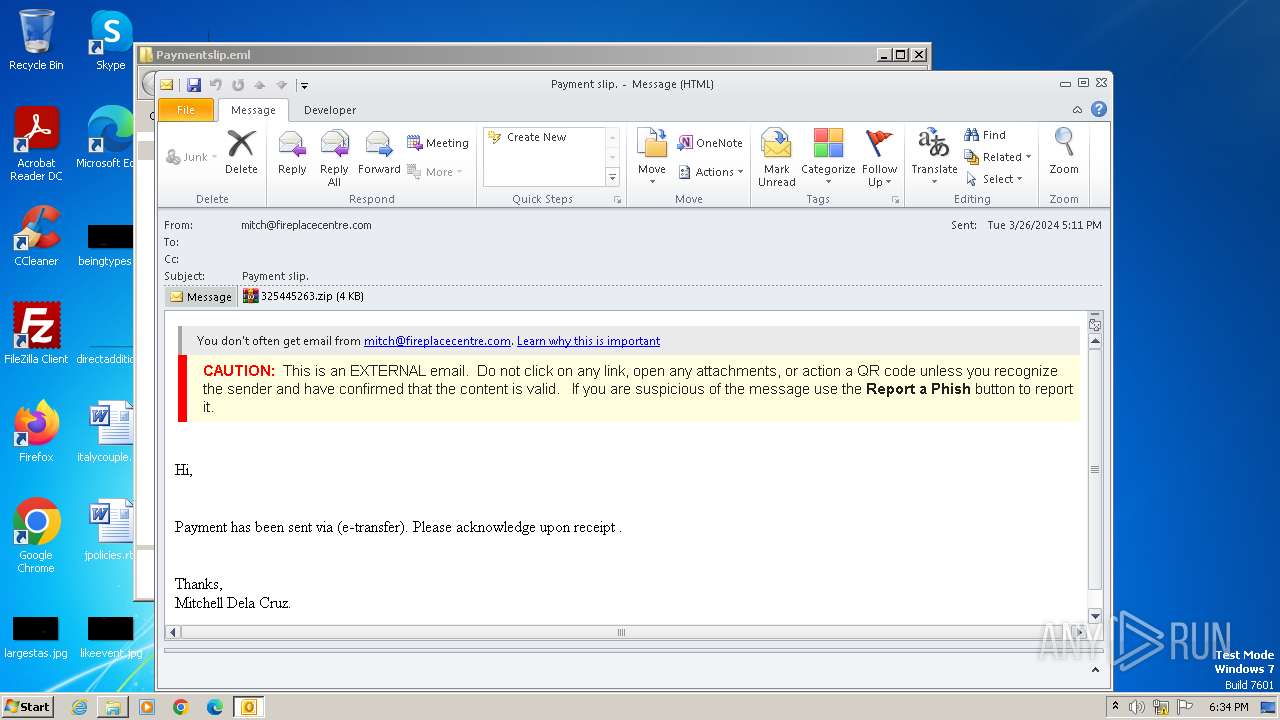Click the sender address in From field
1280x720 pixels.
point(306,225)
